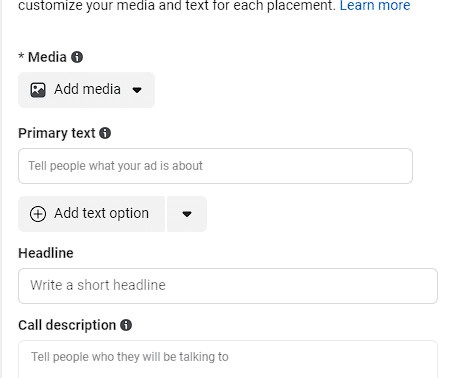Click the Primary text info icon
Viewport: 454px width, 378px height.
[105, 133]
